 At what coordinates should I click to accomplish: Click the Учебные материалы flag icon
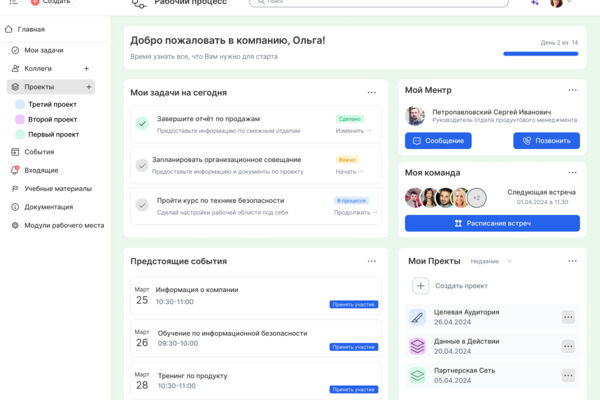(15, 189)
